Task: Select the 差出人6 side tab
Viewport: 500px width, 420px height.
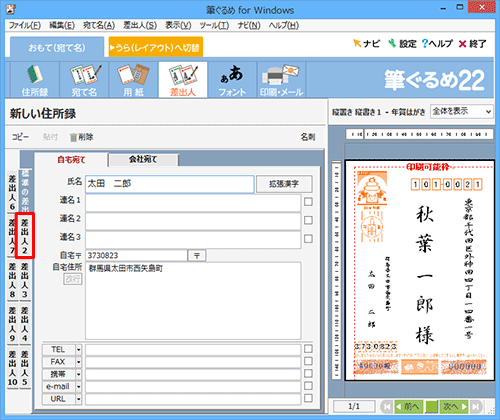Action: point(12,192)
